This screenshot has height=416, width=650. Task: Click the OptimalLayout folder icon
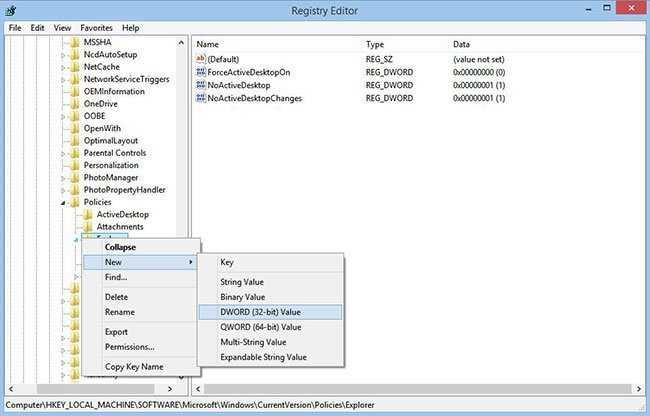(75, 140)
